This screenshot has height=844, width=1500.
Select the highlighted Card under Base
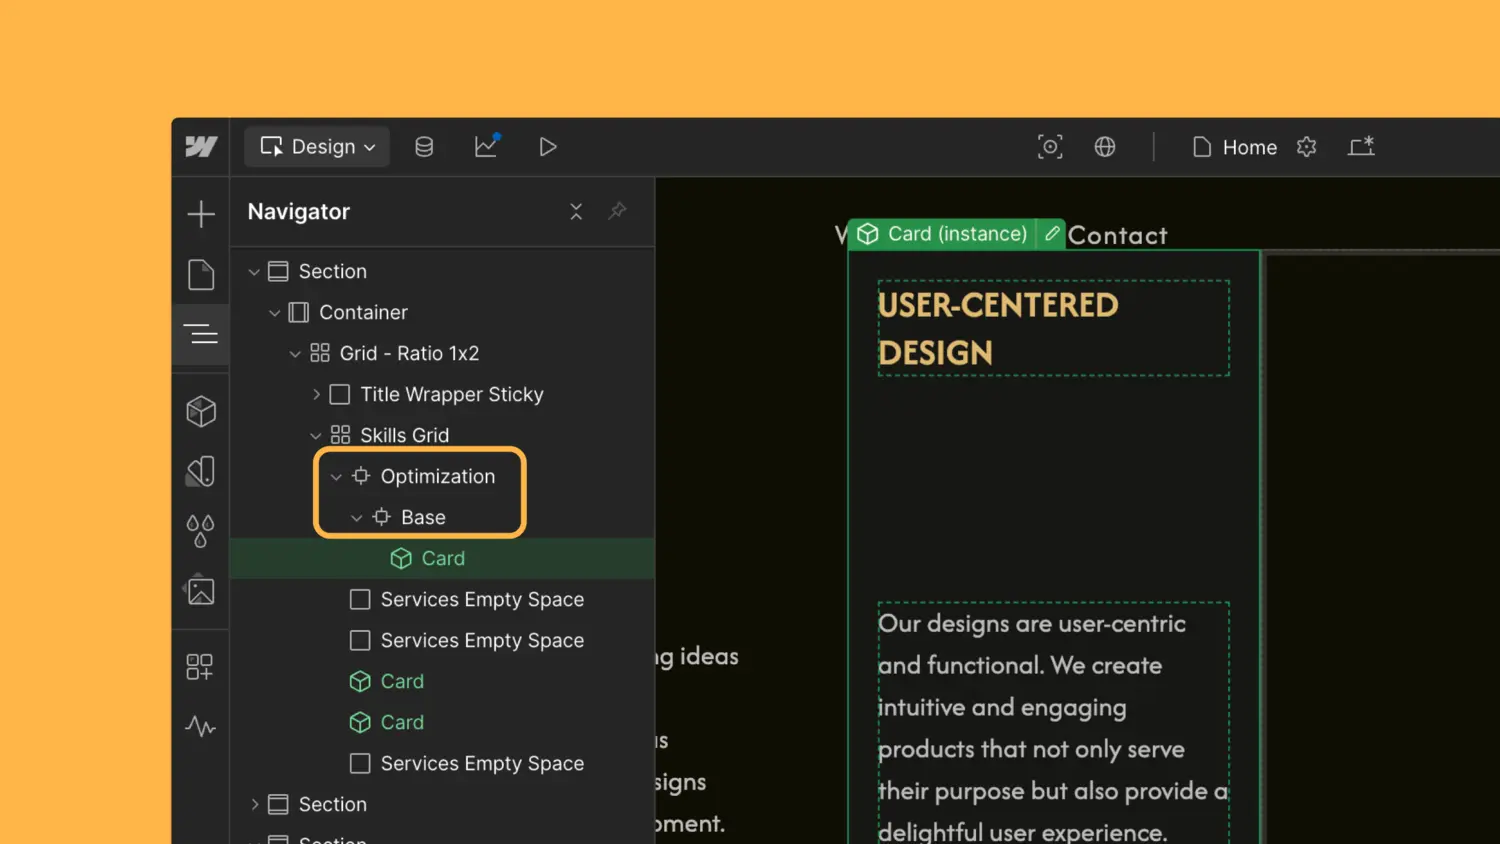[x=442, y=559]
